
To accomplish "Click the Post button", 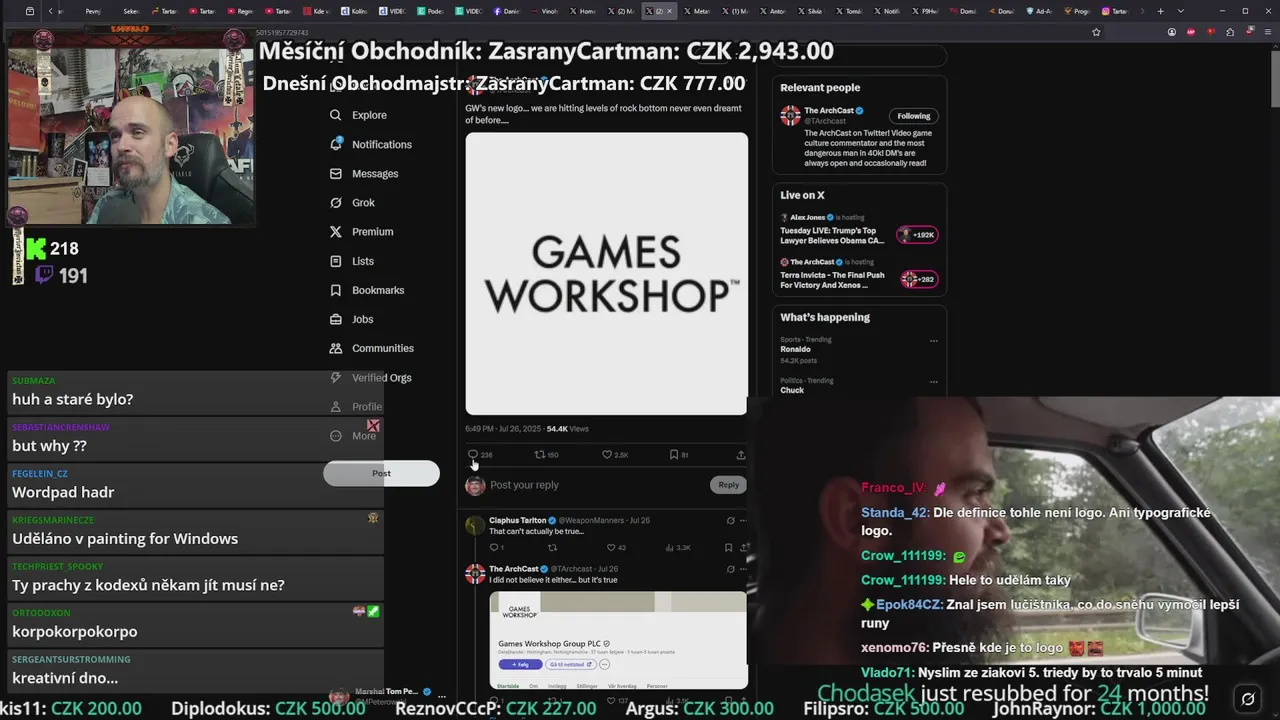I will point(381,473).
